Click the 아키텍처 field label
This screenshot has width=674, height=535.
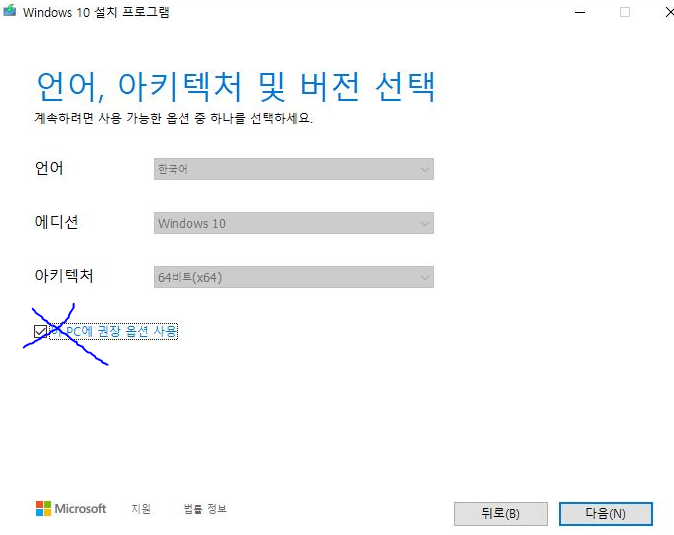click(x=64, y=276)
